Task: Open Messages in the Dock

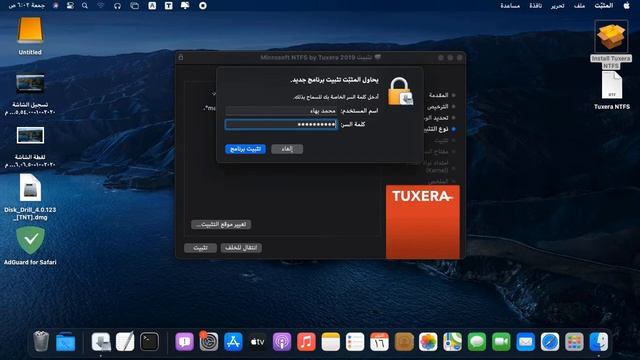Action: pos(477,342)
